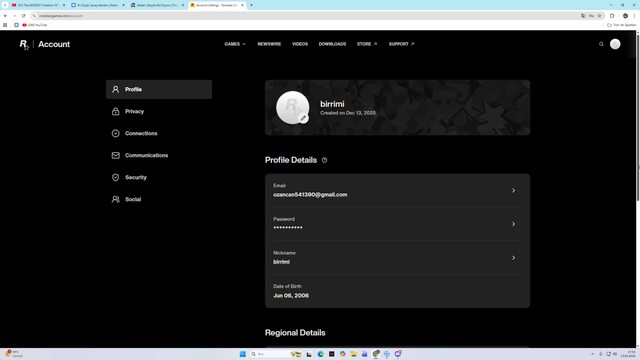Select the Profile sidebar item
The height and width of the screenshot is (360, 640).
point(159,89)
